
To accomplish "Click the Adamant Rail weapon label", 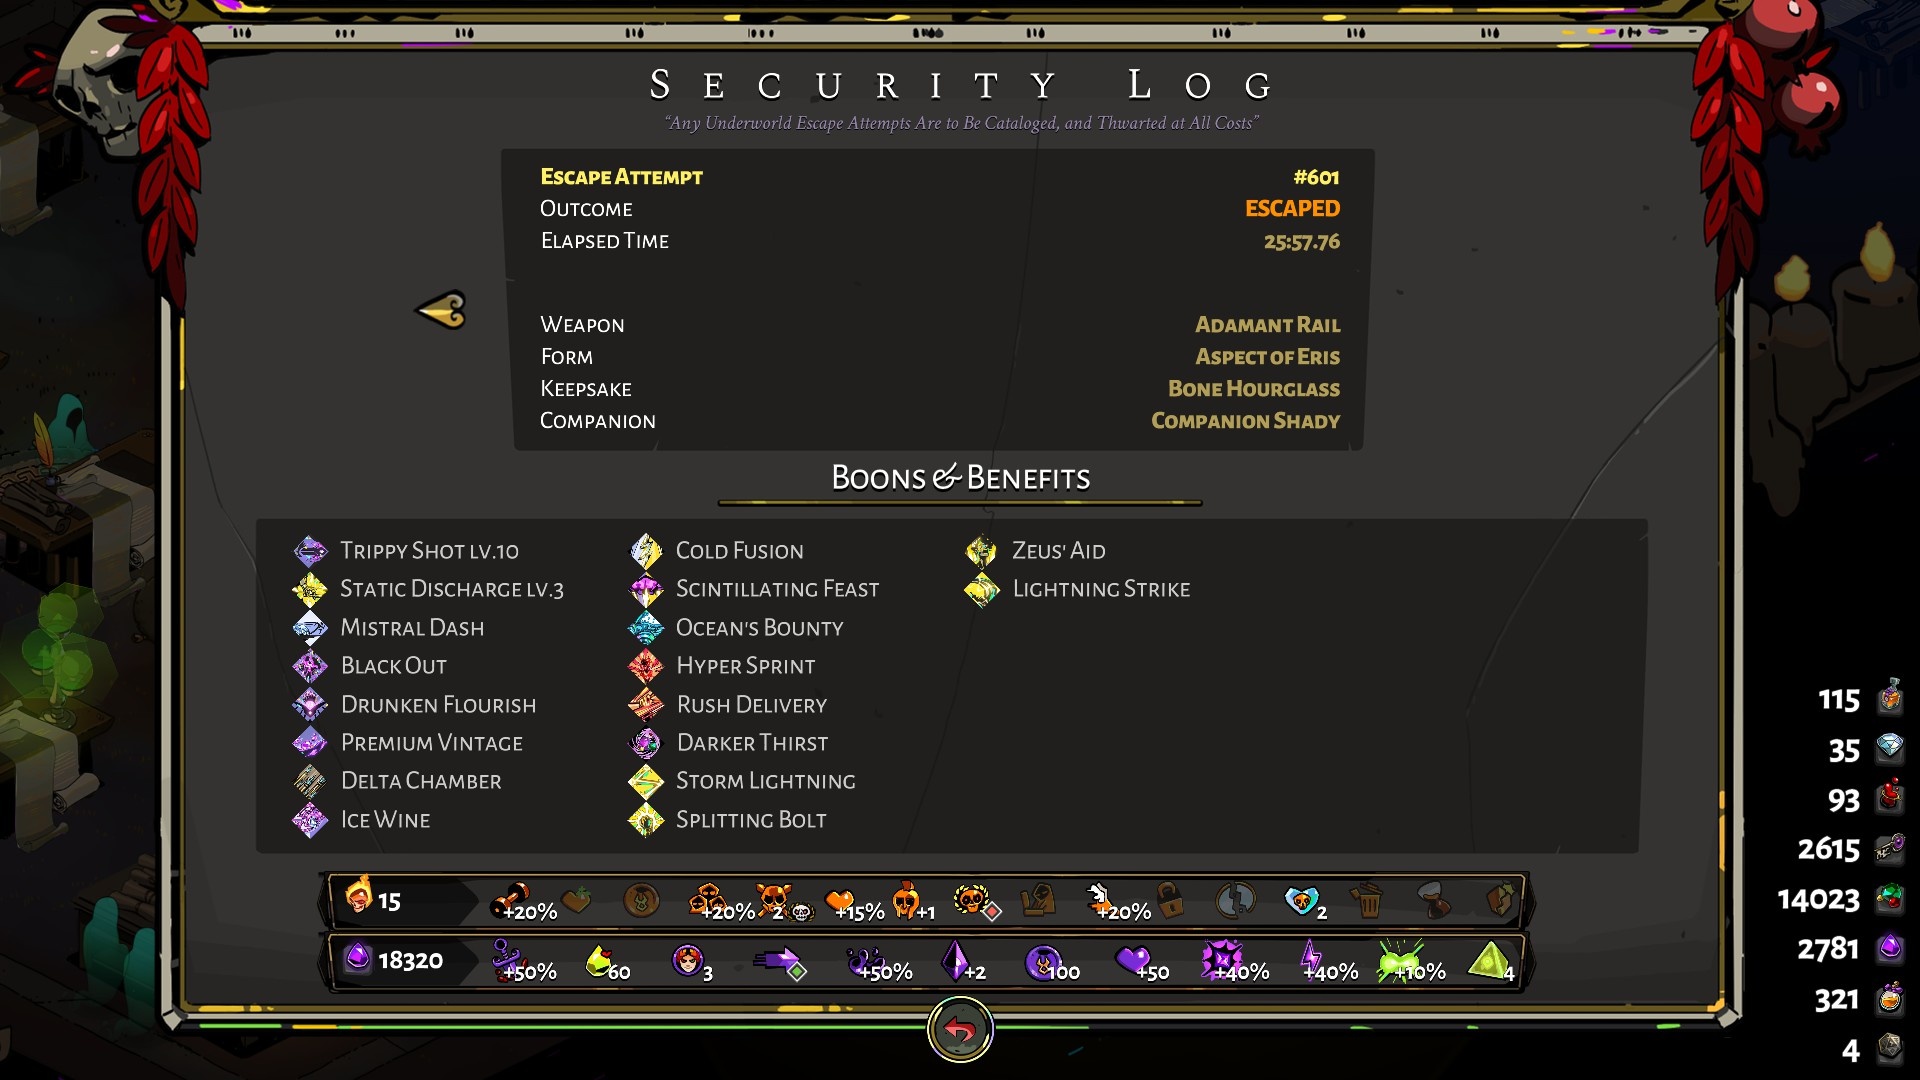I will (x=1267, y=325).
